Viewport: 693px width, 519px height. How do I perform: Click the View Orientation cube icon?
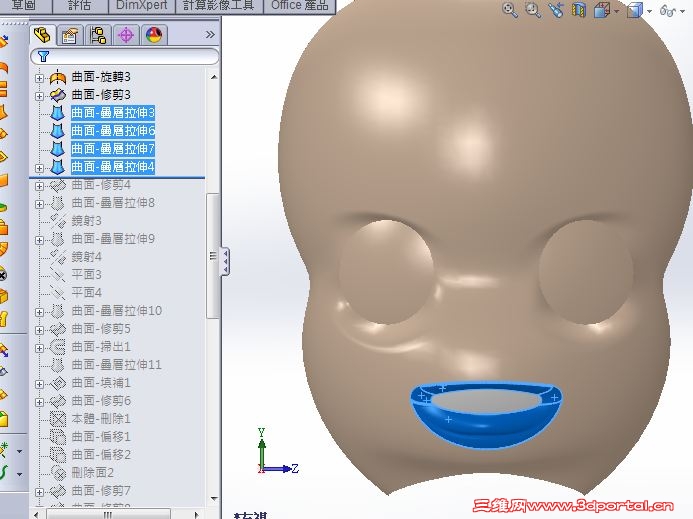pyautogui.click(x=602, y=10)
